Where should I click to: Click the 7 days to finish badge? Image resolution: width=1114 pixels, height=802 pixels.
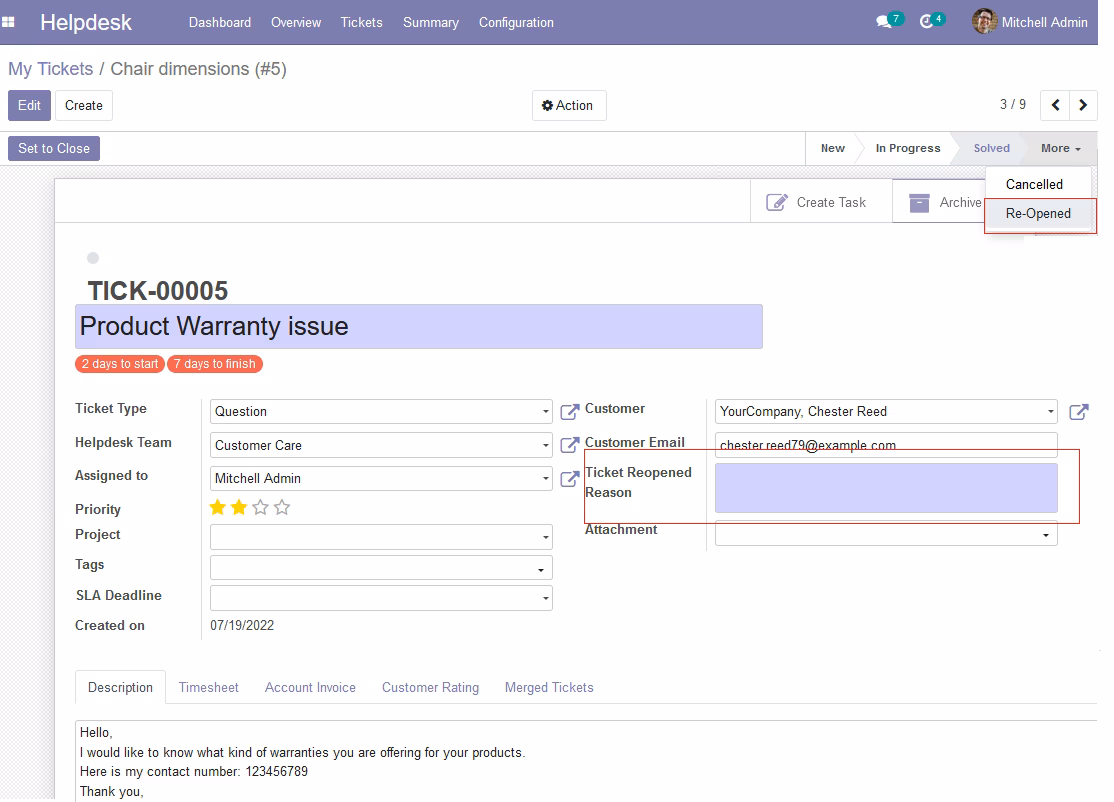tap(215, 364)
